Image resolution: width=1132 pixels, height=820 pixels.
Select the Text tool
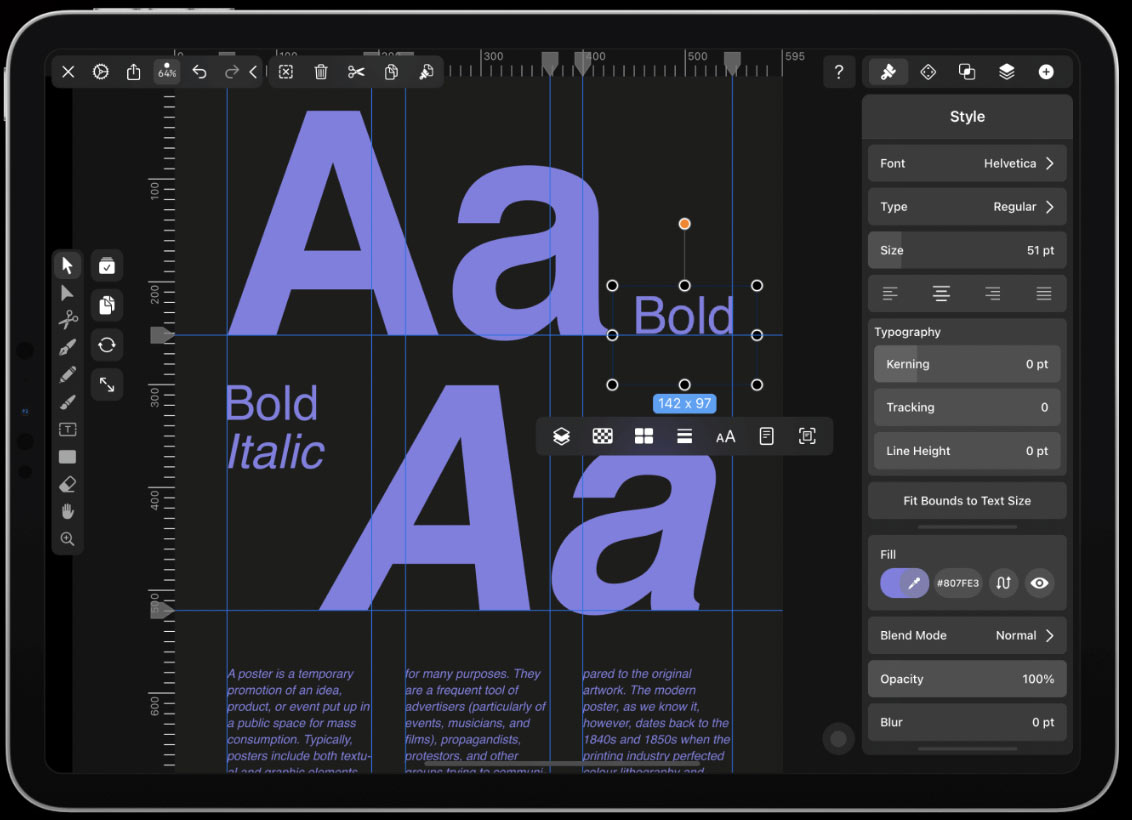pos(67,430)
